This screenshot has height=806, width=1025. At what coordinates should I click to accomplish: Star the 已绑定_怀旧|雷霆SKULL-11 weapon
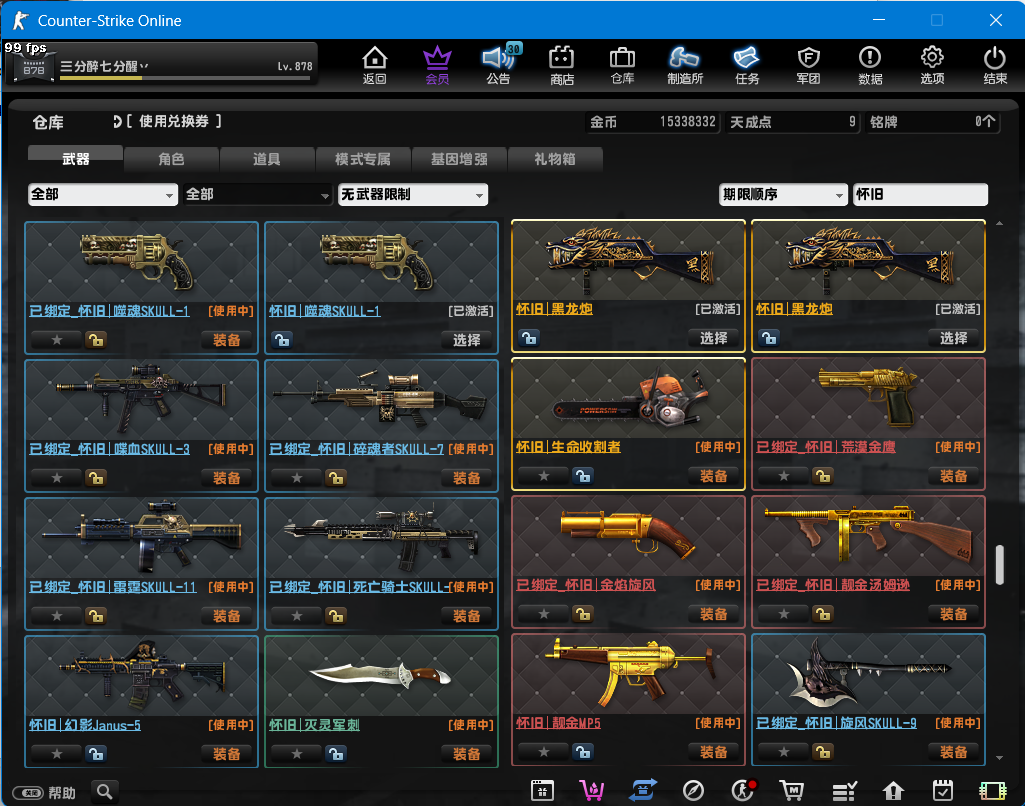point(57,616)
